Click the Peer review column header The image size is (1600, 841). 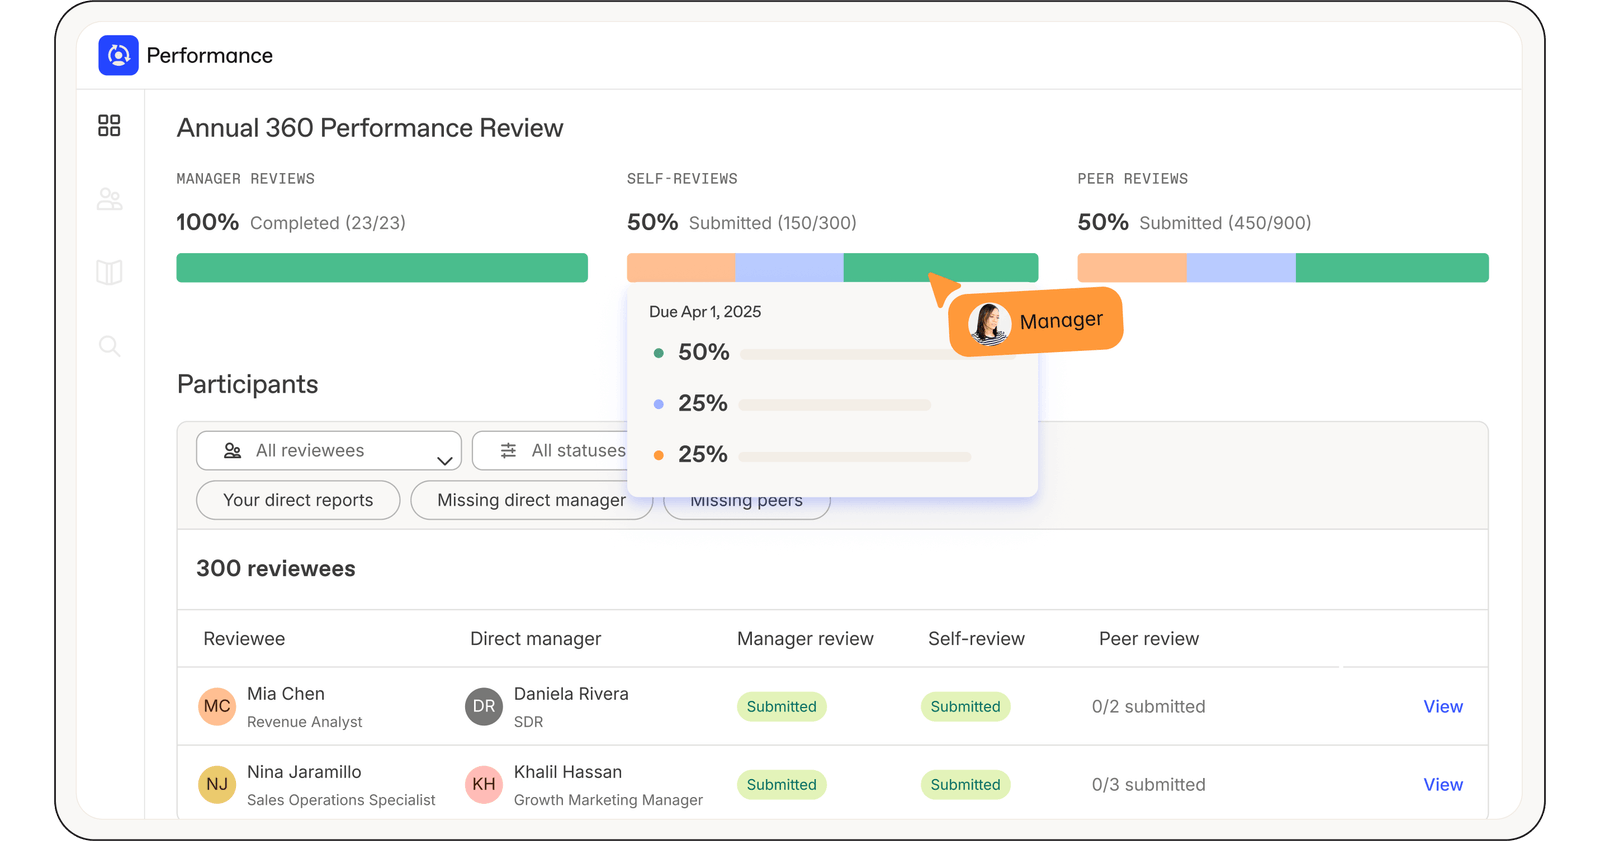pyautogui.click(x=1148, y=639)
